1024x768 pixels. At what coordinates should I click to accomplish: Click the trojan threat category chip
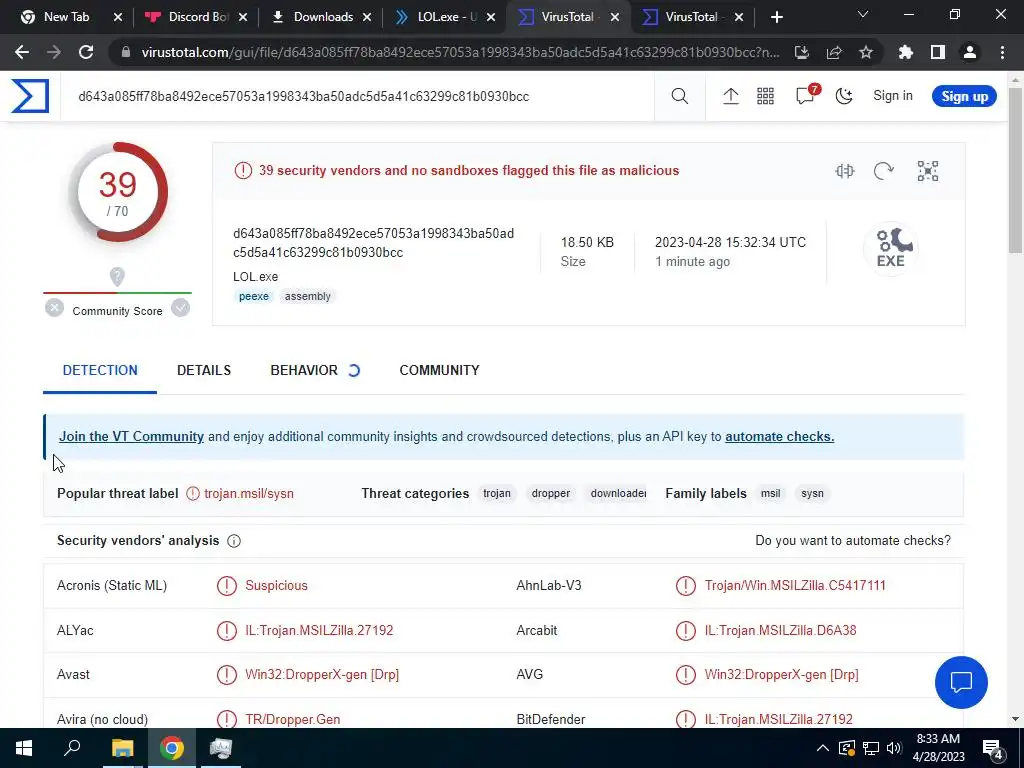coord(497,493)
